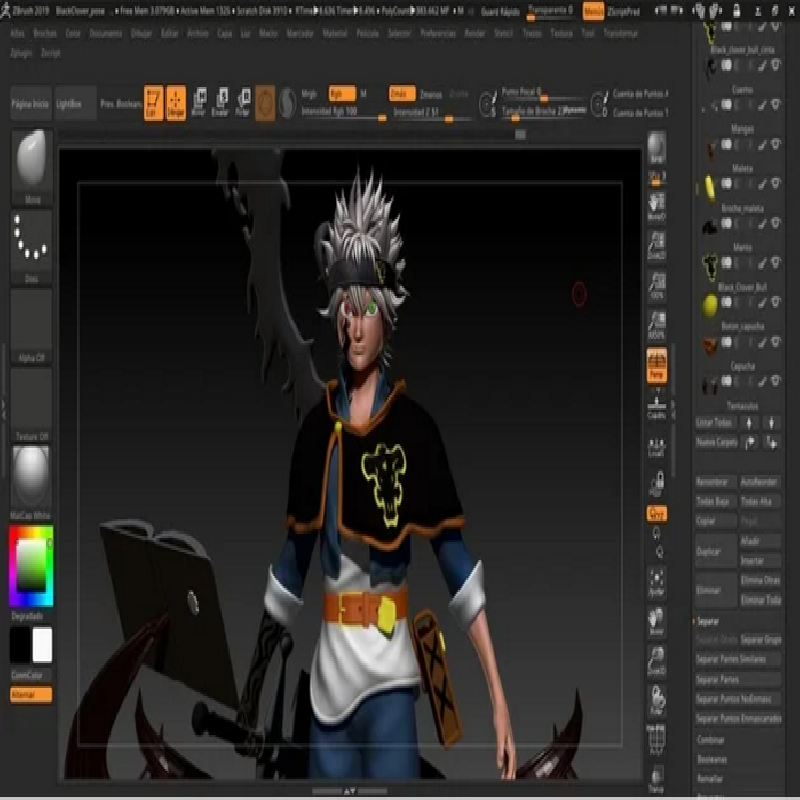Toggle Local symmetry button on right shelf
Screen dimensions: 800x800
point(657,446)
